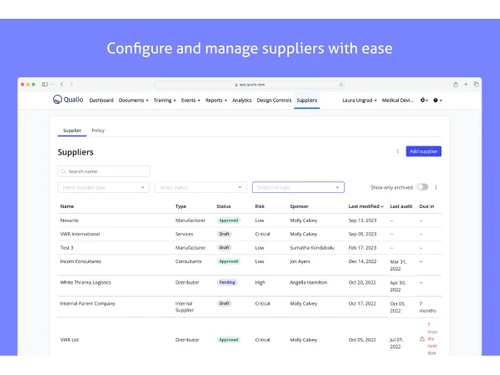This screenshot has height=375, width=500.
Task: Click the Qualio logo
Action: pyautogui.click(x=68, y=99)
